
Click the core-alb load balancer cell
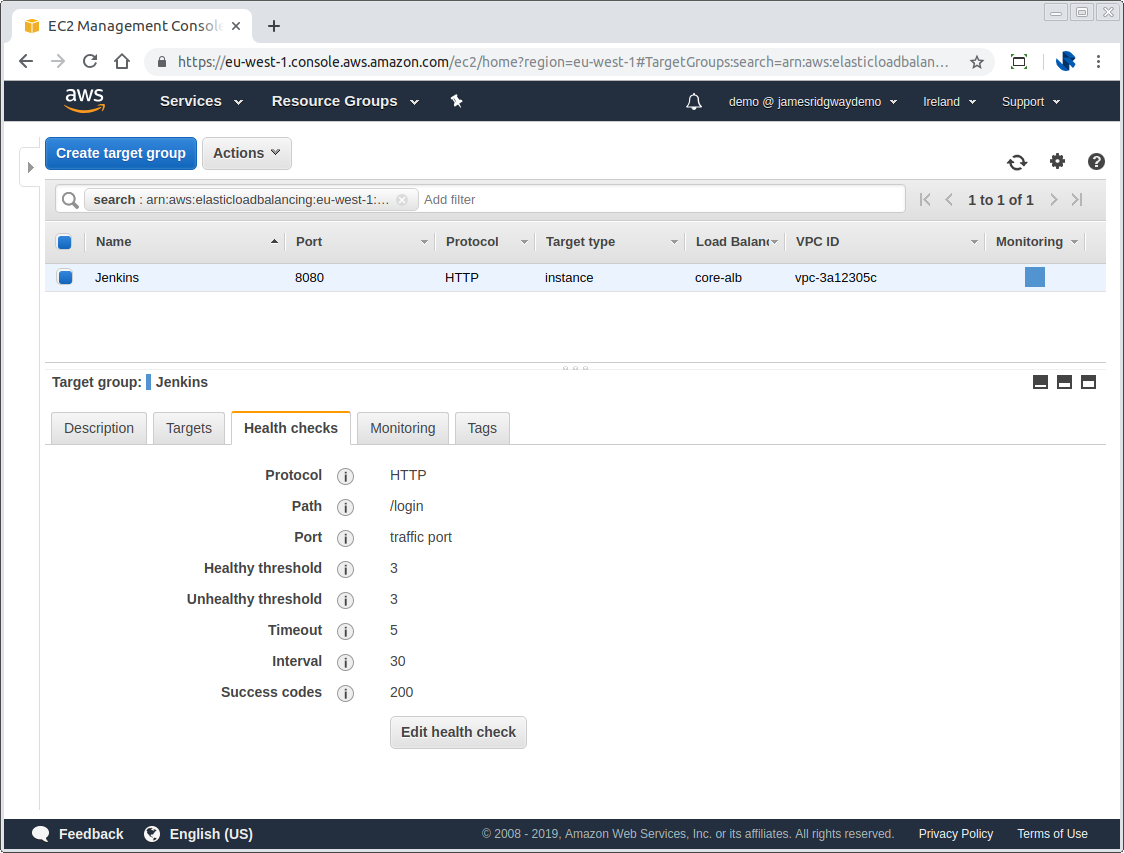[718, 278]
